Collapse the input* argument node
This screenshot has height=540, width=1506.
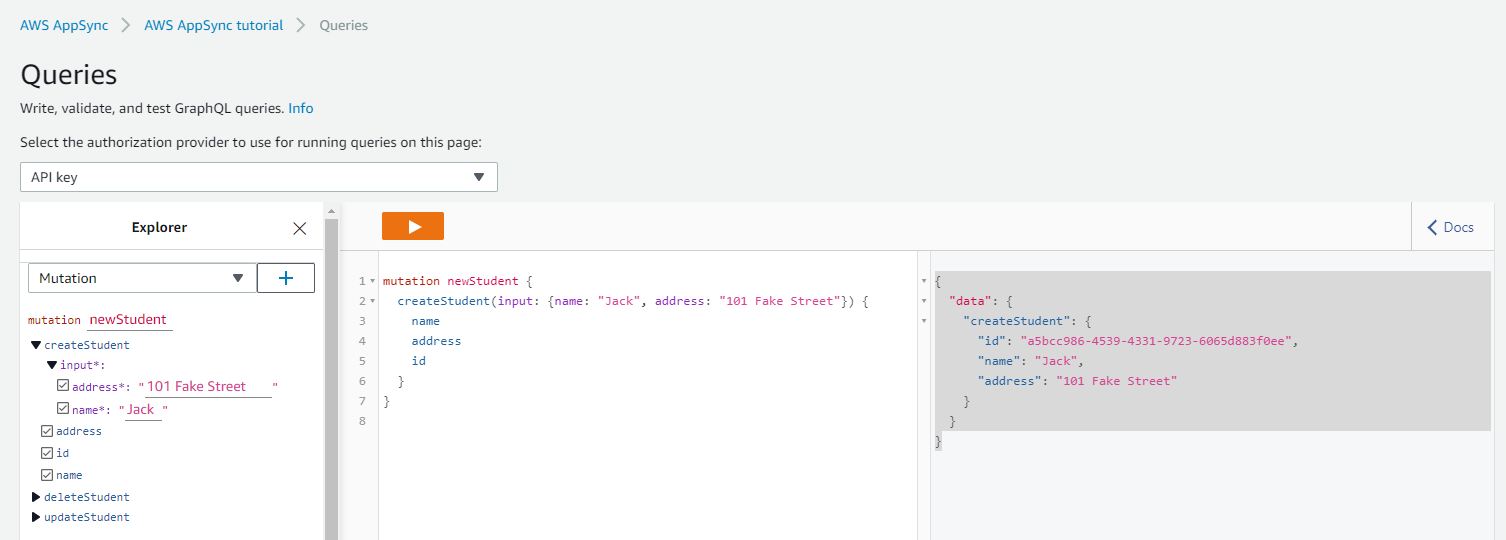coord(52,365)
